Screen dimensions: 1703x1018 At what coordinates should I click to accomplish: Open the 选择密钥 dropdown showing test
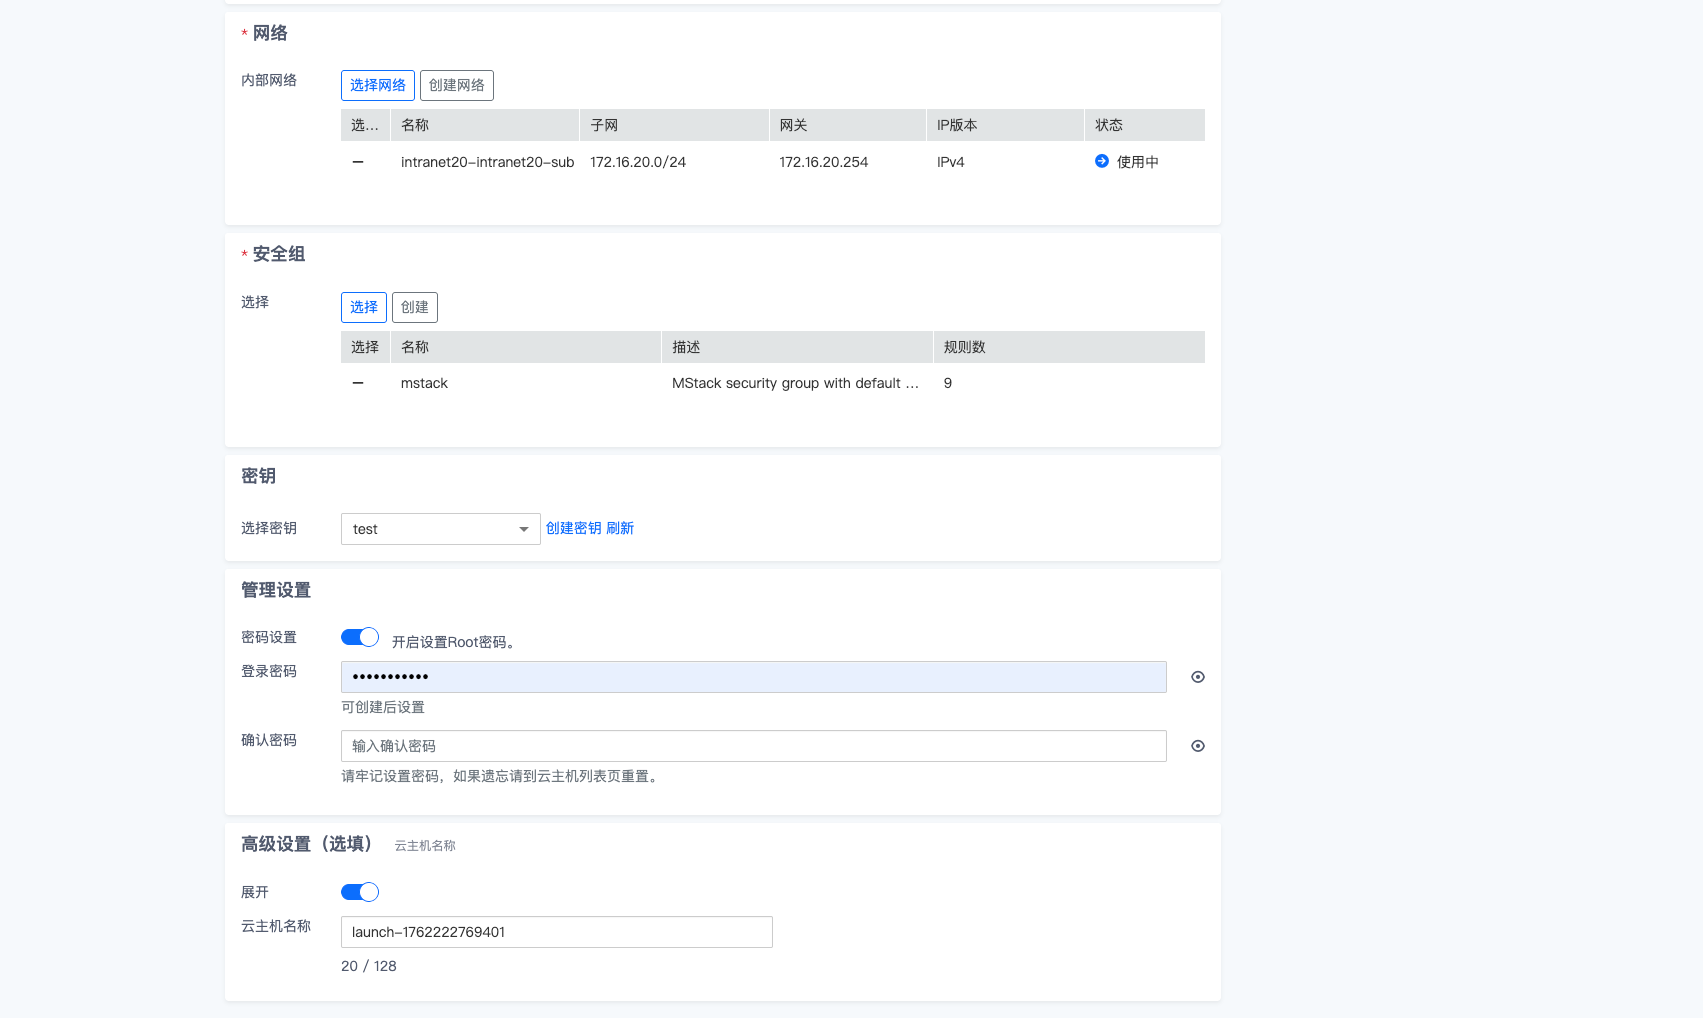(430, 529)
